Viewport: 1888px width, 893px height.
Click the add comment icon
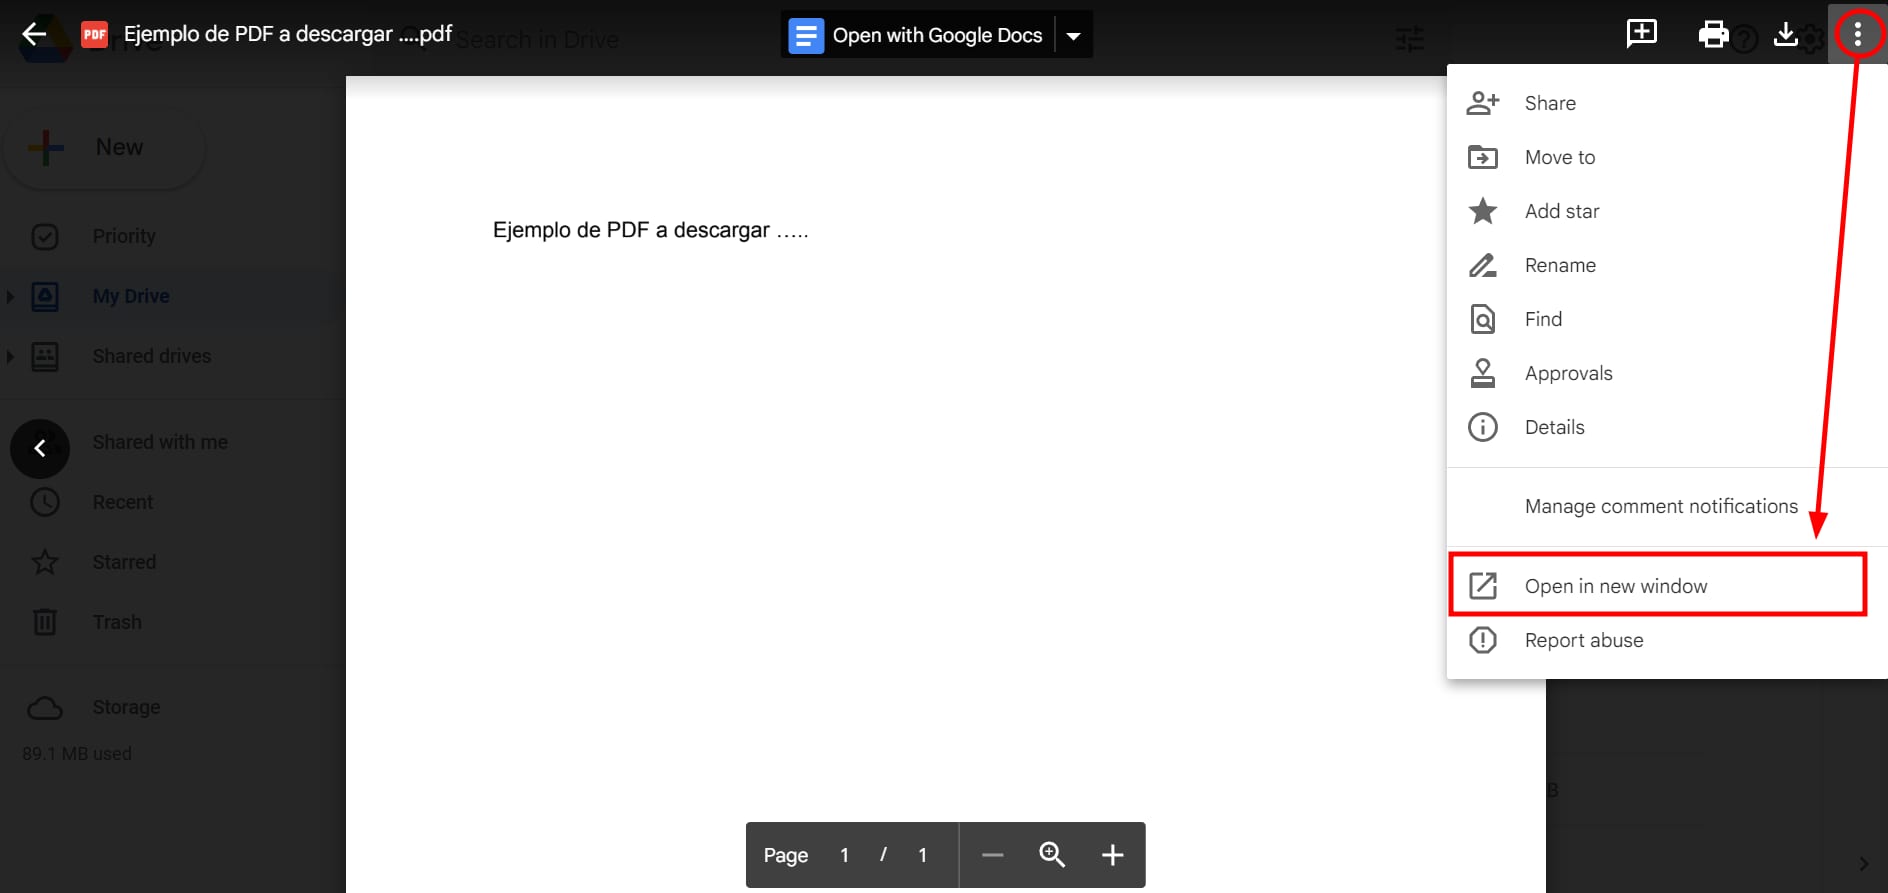point(1641,34)
